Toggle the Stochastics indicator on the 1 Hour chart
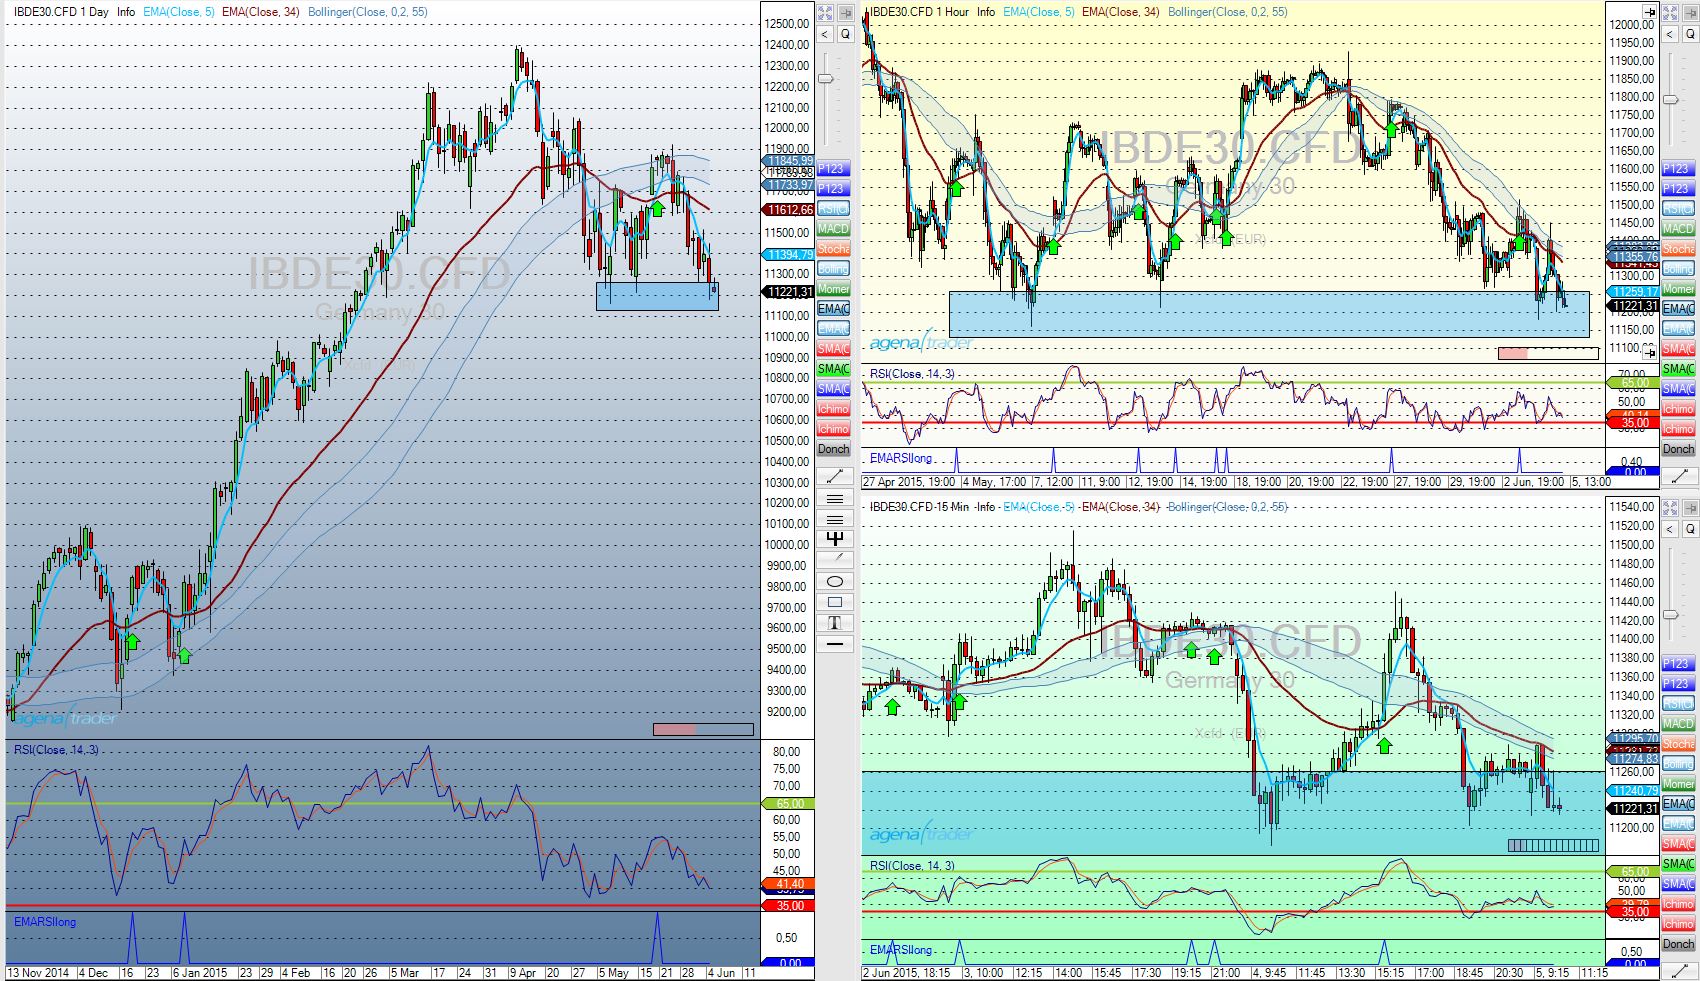Viewport: 1700px width, 981px height. [x=1678, y=249]
